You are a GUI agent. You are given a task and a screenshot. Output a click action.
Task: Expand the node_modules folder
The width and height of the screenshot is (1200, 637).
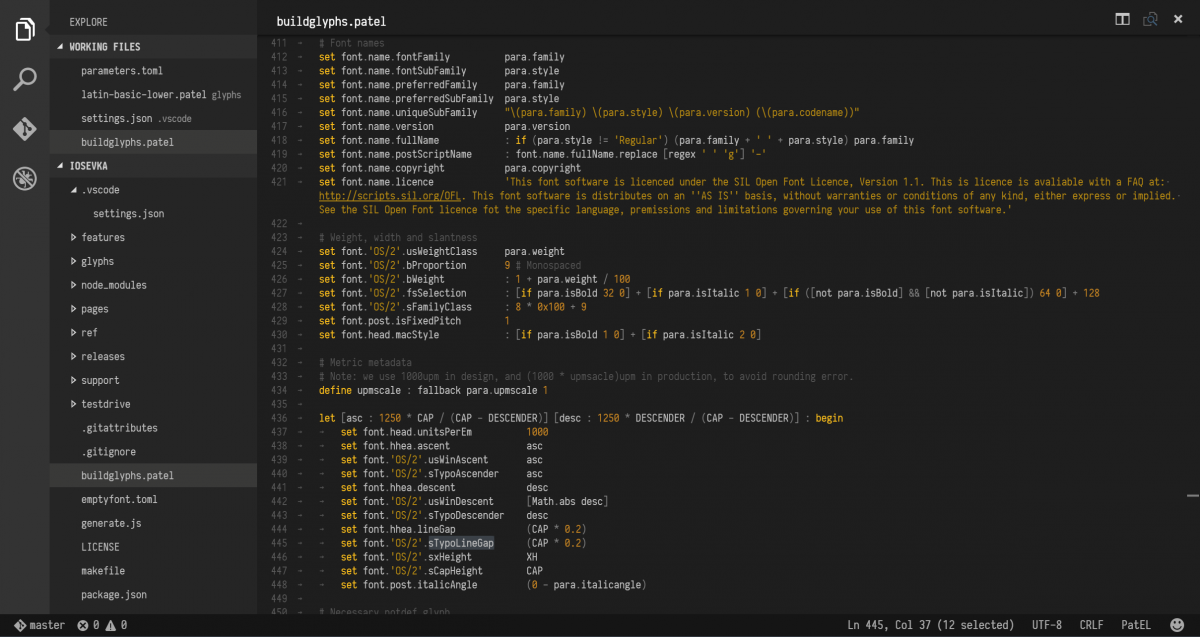153,285
